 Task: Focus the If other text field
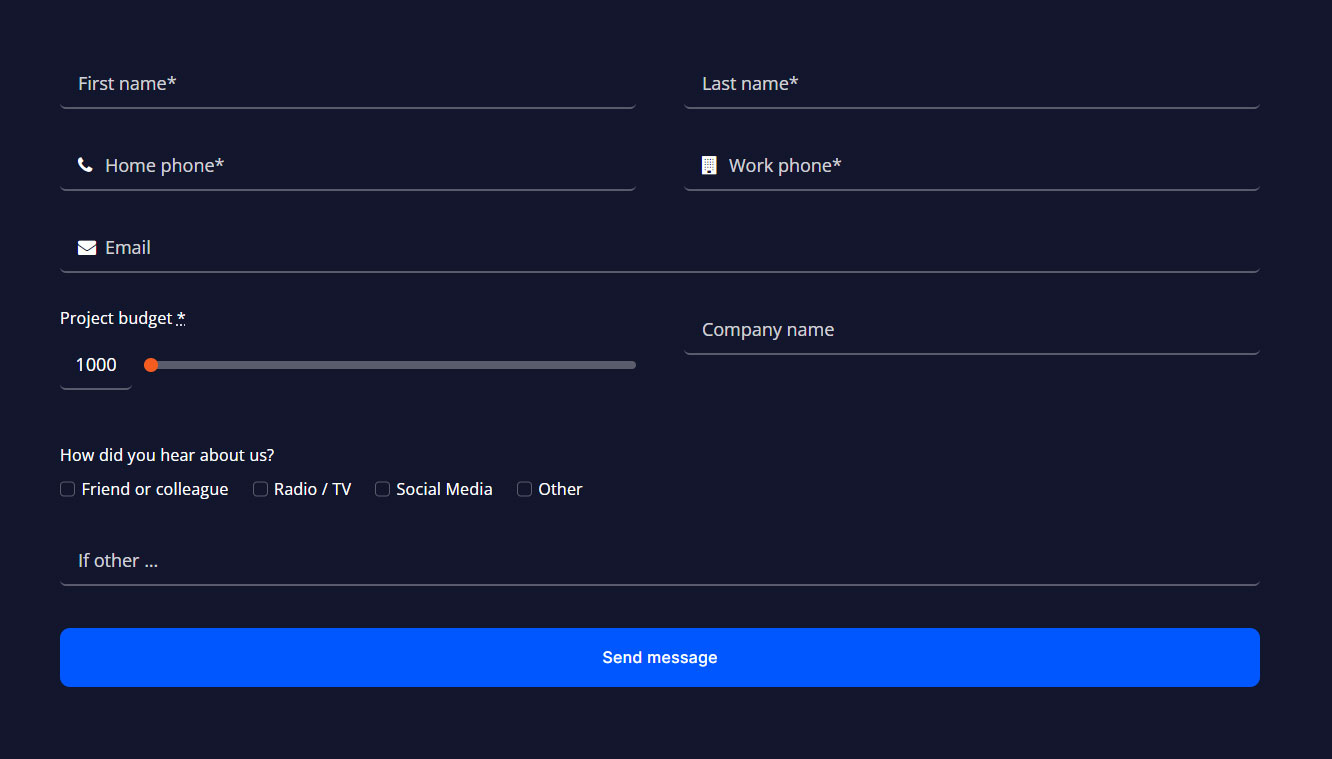coord(660,561)
